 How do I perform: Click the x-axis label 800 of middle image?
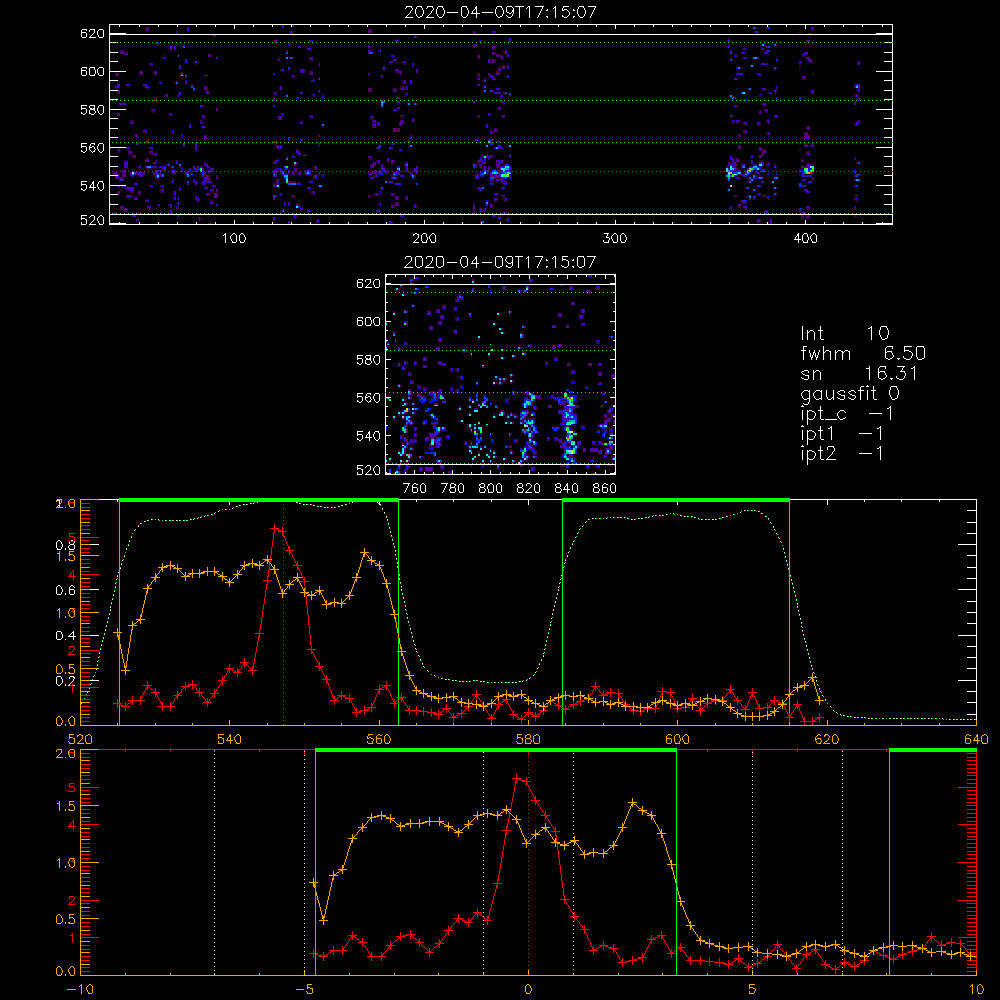pos(490,489)
